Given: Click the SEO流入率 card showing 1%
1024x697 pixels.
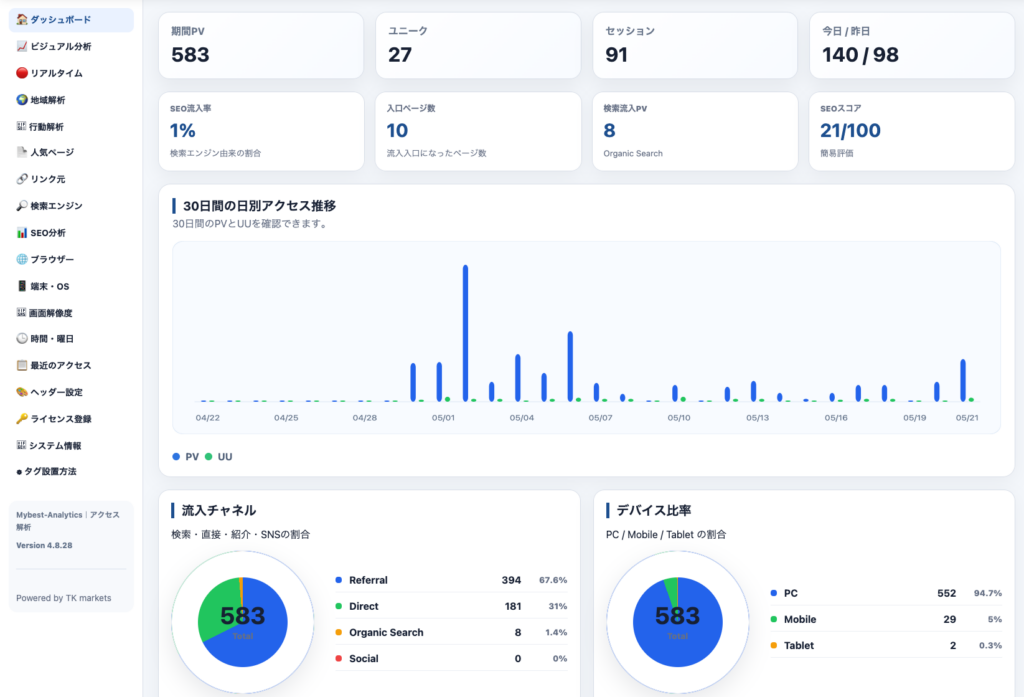Looking at the screenshot, I should (261, 131).
